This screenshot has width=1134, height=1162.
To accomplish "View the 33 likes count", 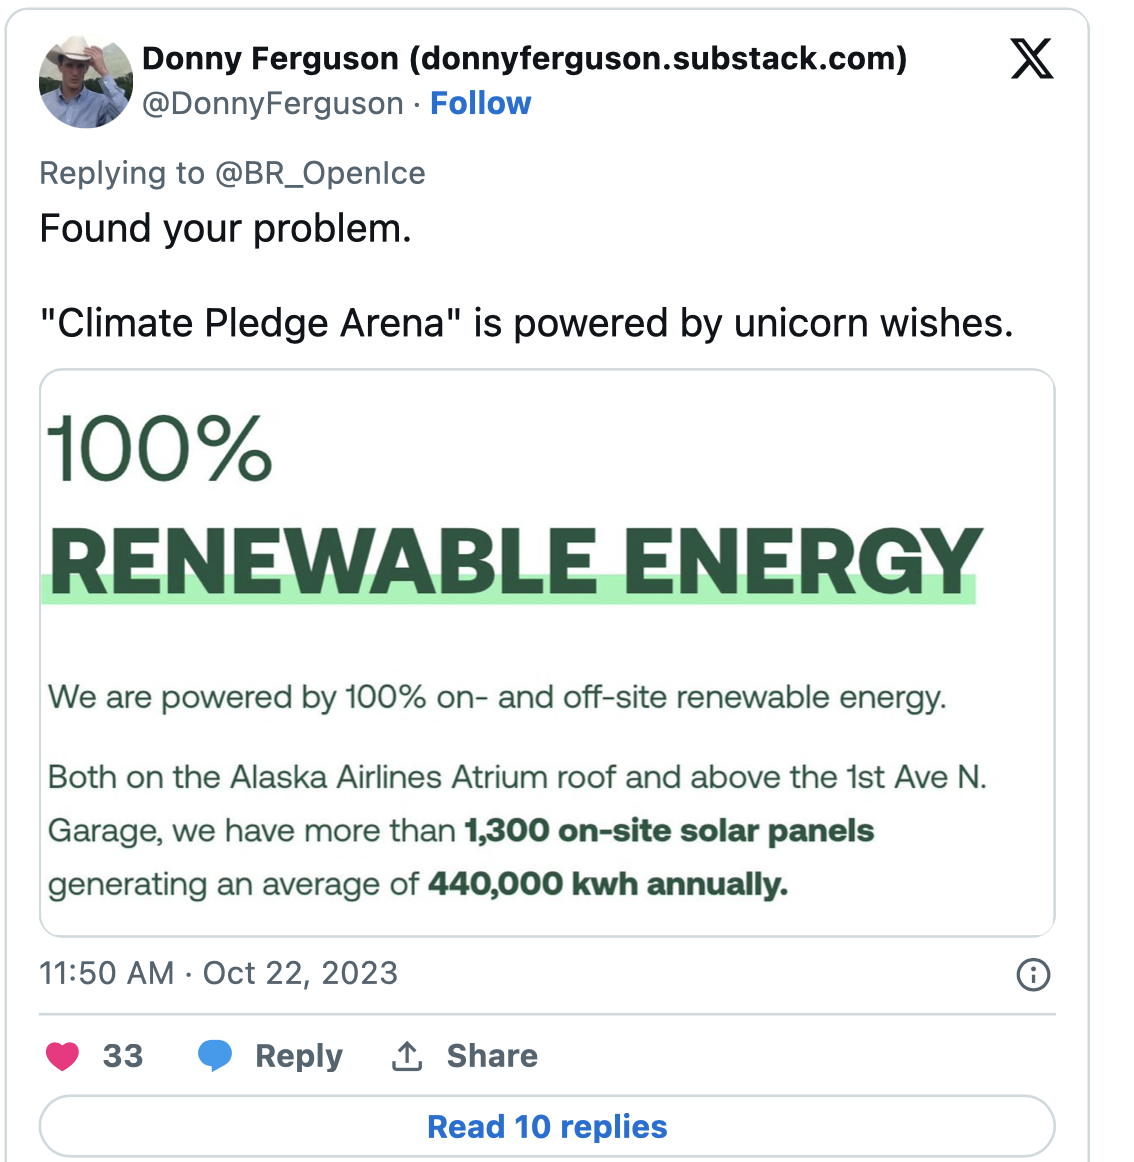I will [123, 1056].
